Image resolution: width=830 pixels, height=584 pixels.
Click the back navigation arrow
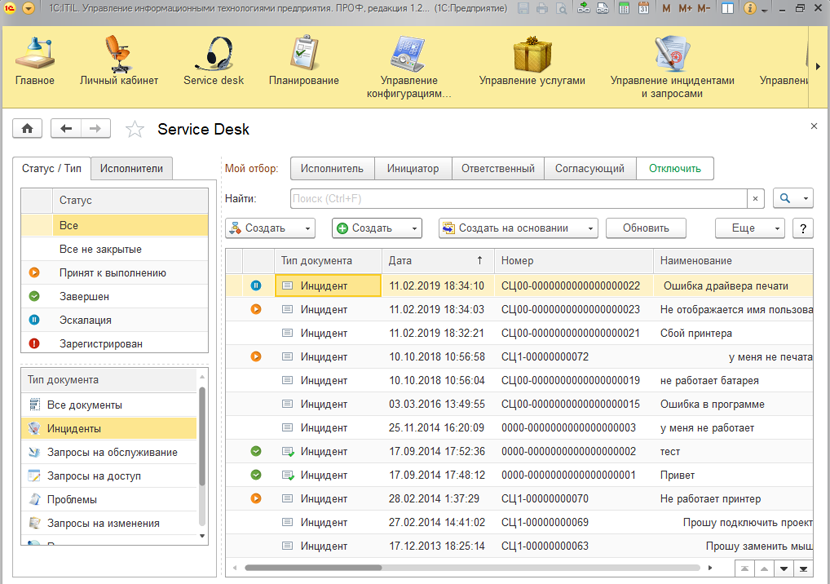tap(67, 129)
